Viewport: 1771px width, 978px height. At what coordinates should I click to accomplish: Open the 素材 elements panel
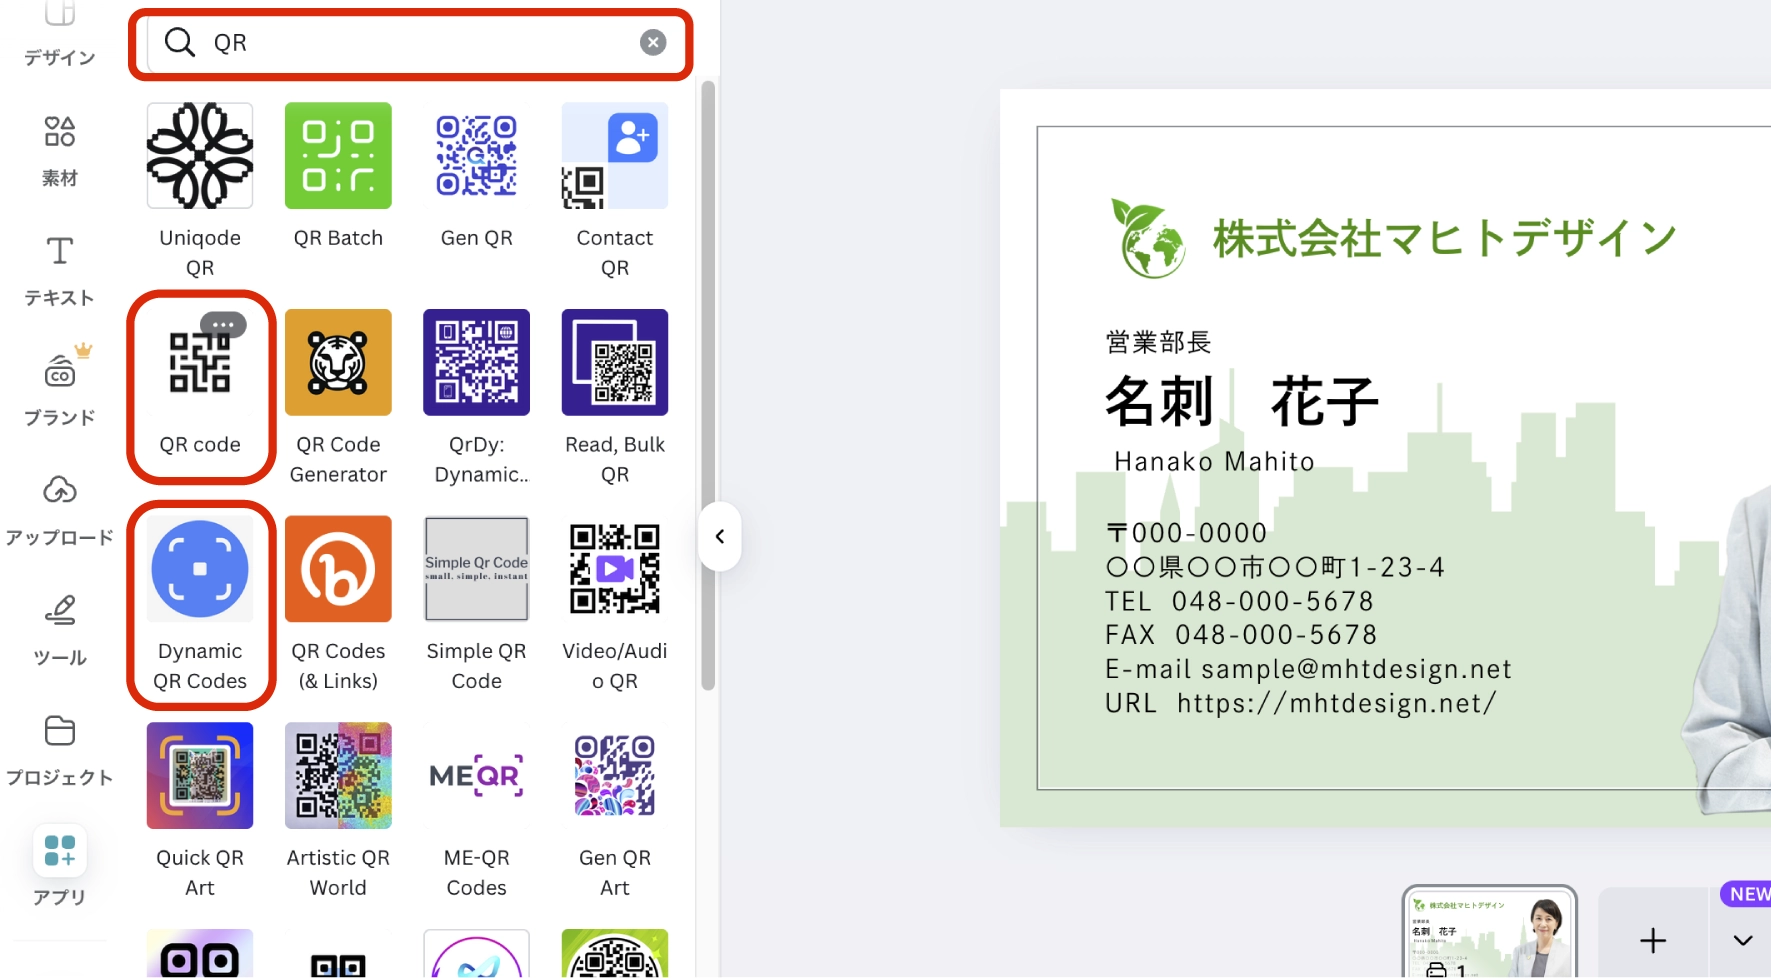click(59, 151)
